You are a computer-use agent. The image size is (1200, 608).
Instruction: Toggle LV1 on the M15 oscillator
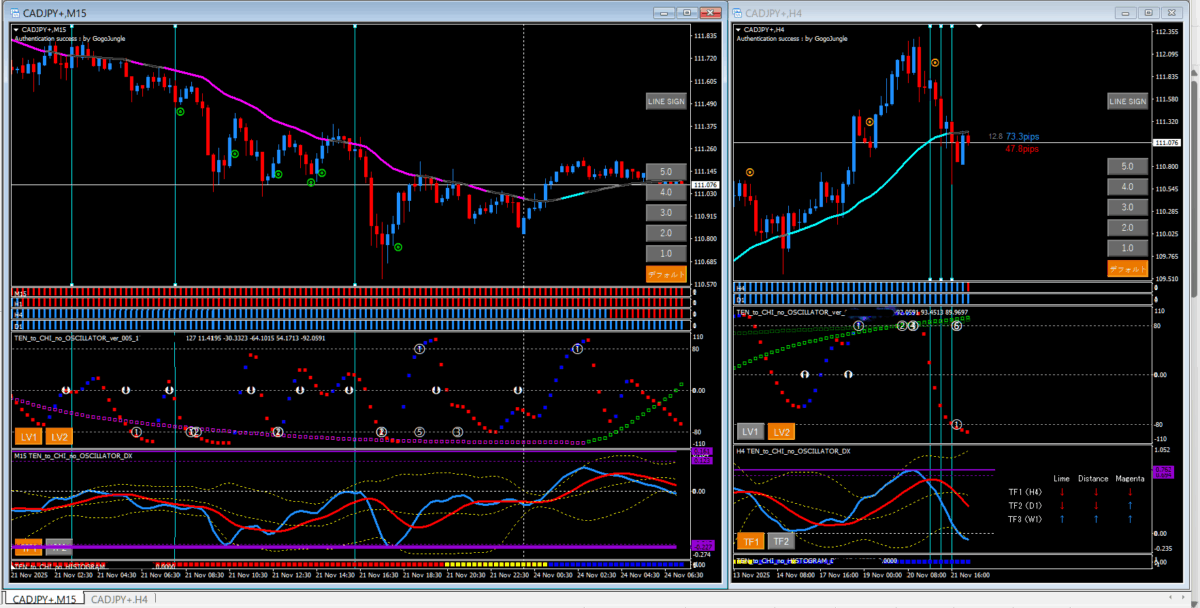pos(28,437)
